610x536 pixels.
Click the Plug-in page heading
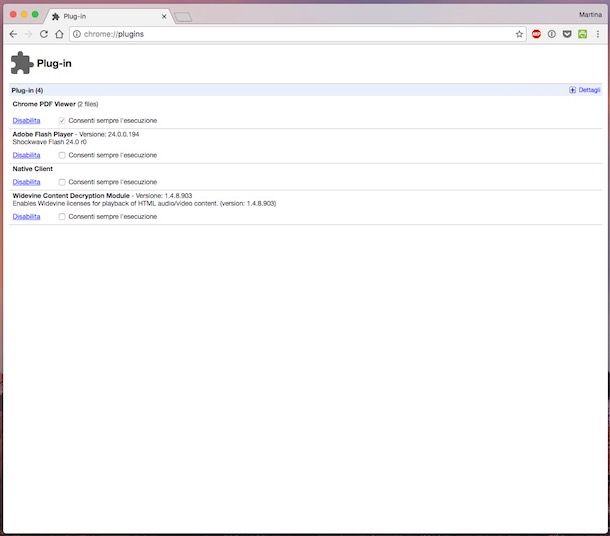pos(54,63)
